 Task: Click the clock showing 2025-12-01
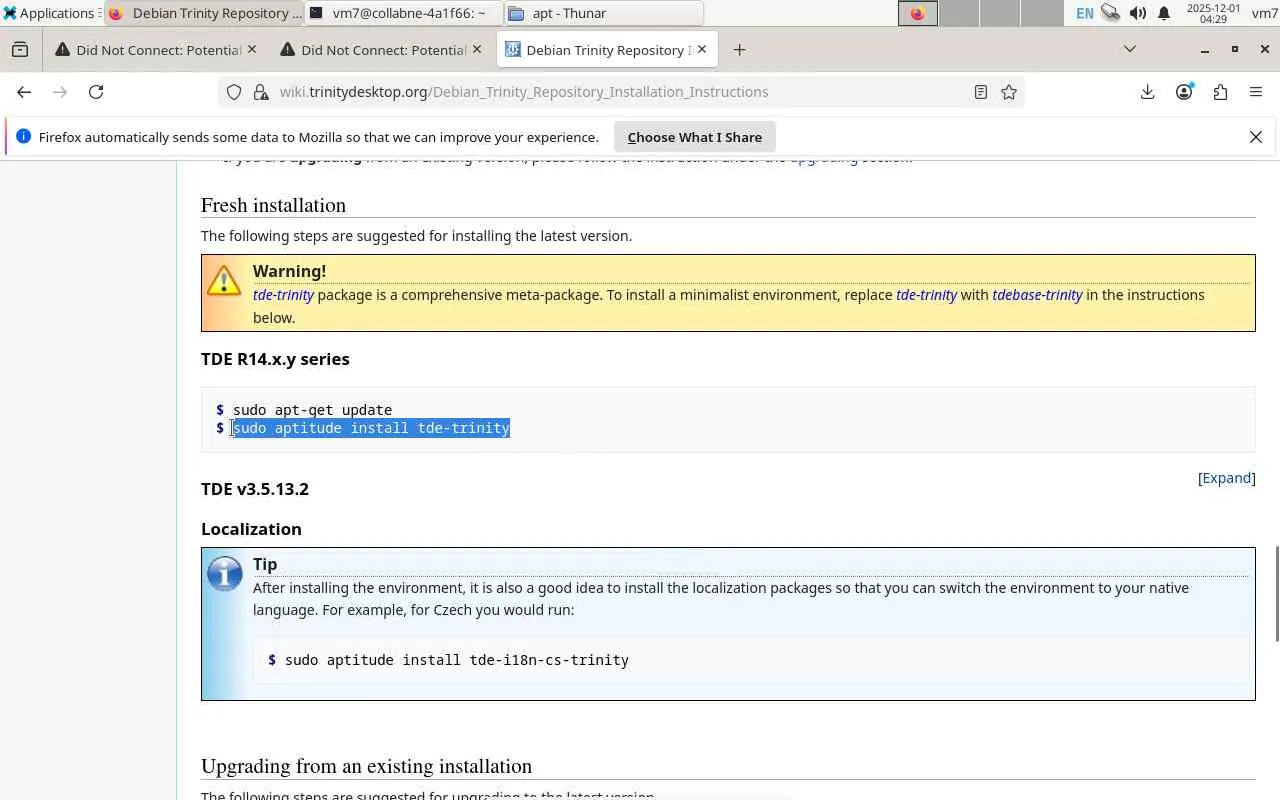pyautogui.click(x=1212, y=13)
